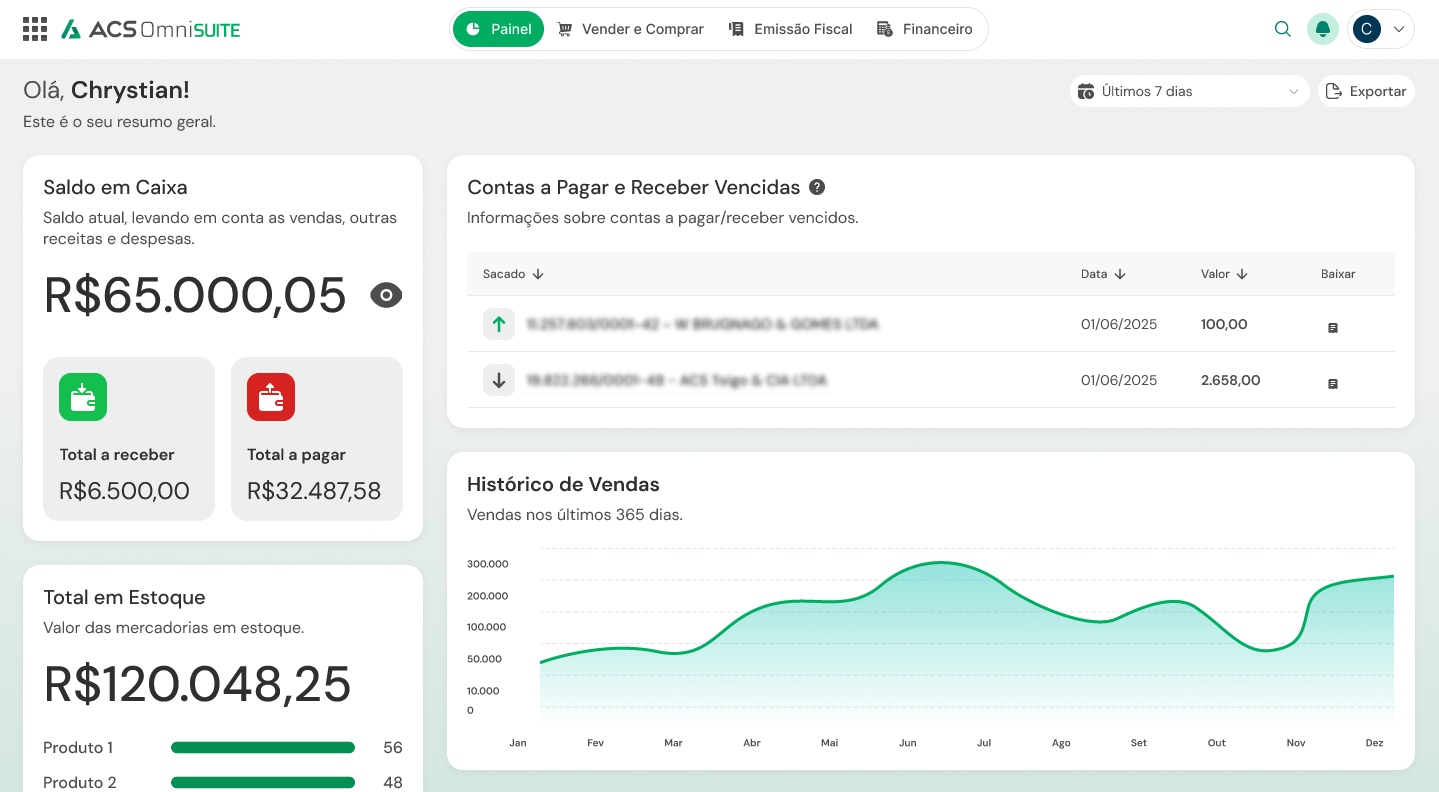Toggle sort on the Data column

click(x=1119, y=273)
